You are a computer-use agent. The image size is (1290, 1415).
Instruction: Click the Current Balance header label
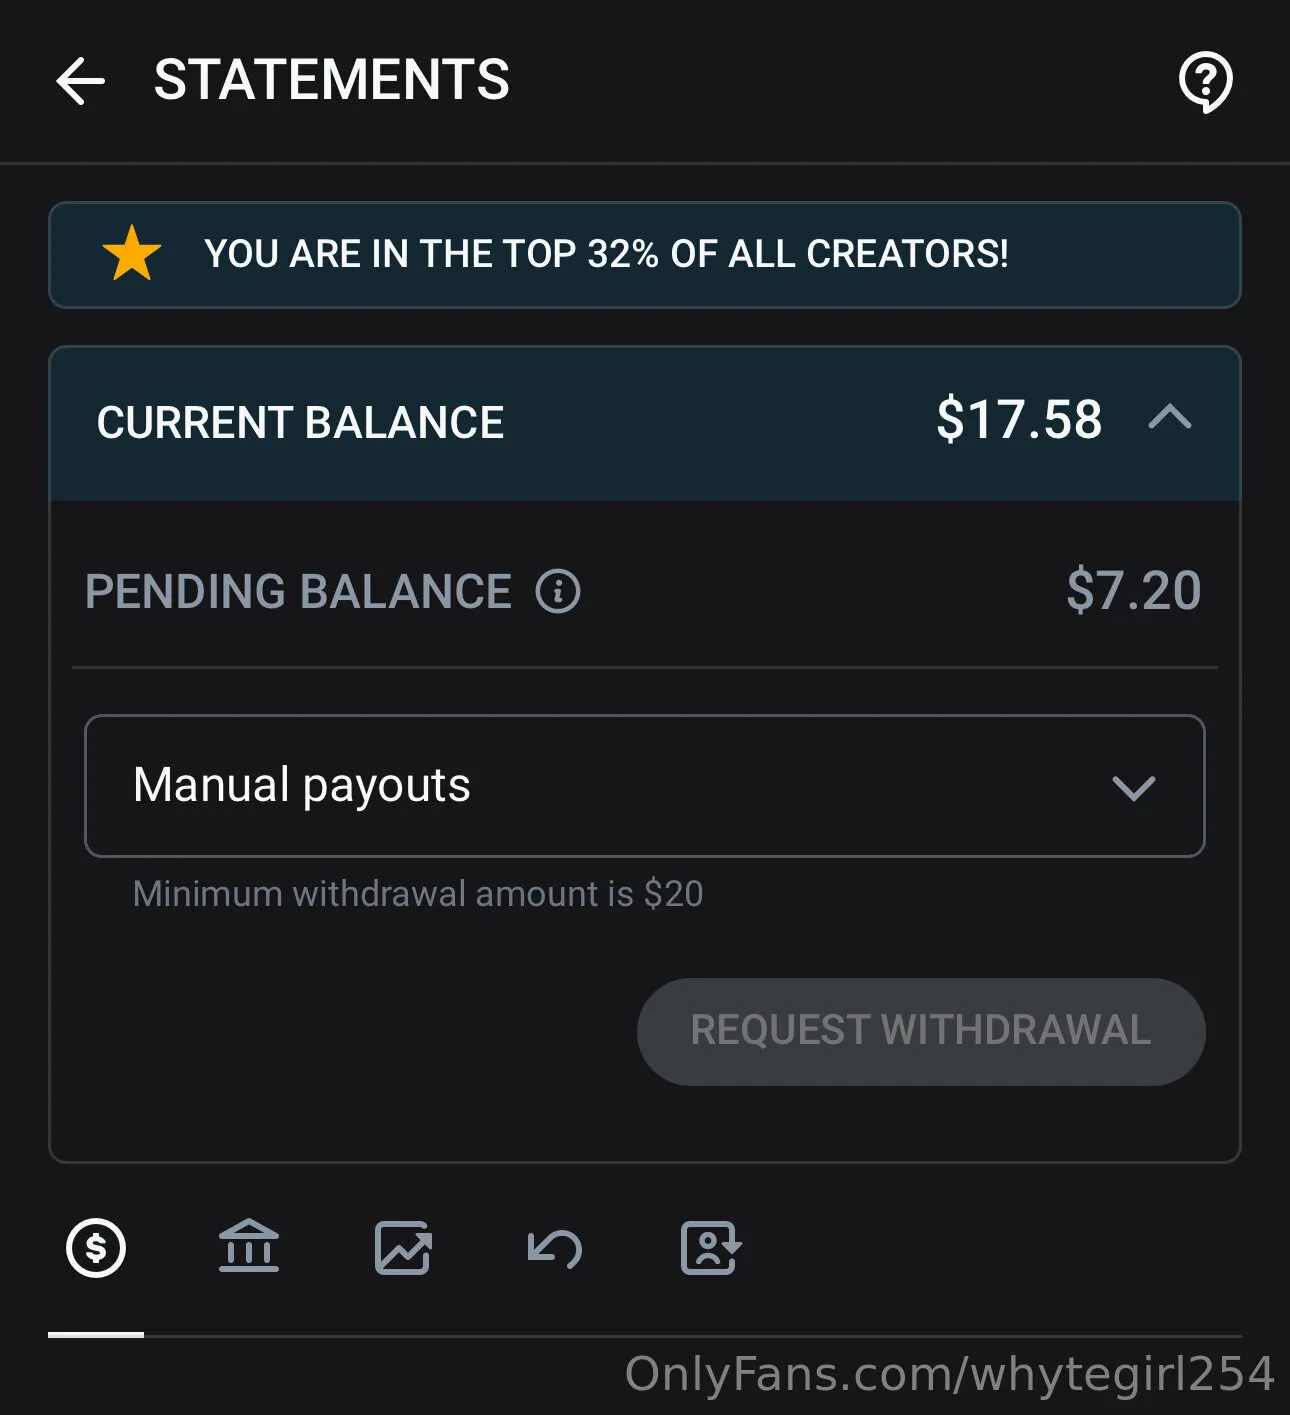pos(300,422)
